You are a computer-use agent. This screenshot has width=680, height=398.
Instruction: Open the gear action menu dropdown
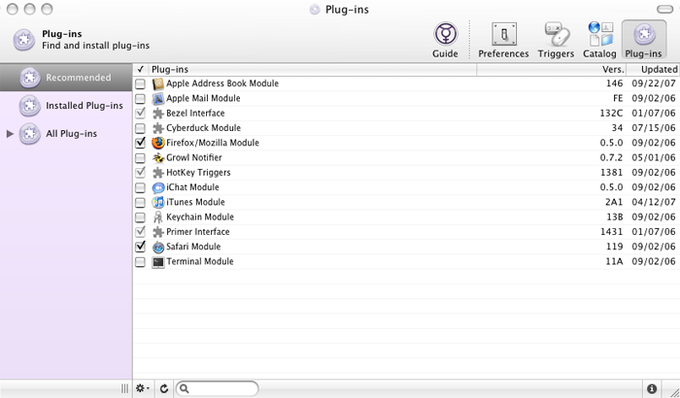(x=143, y=388)
